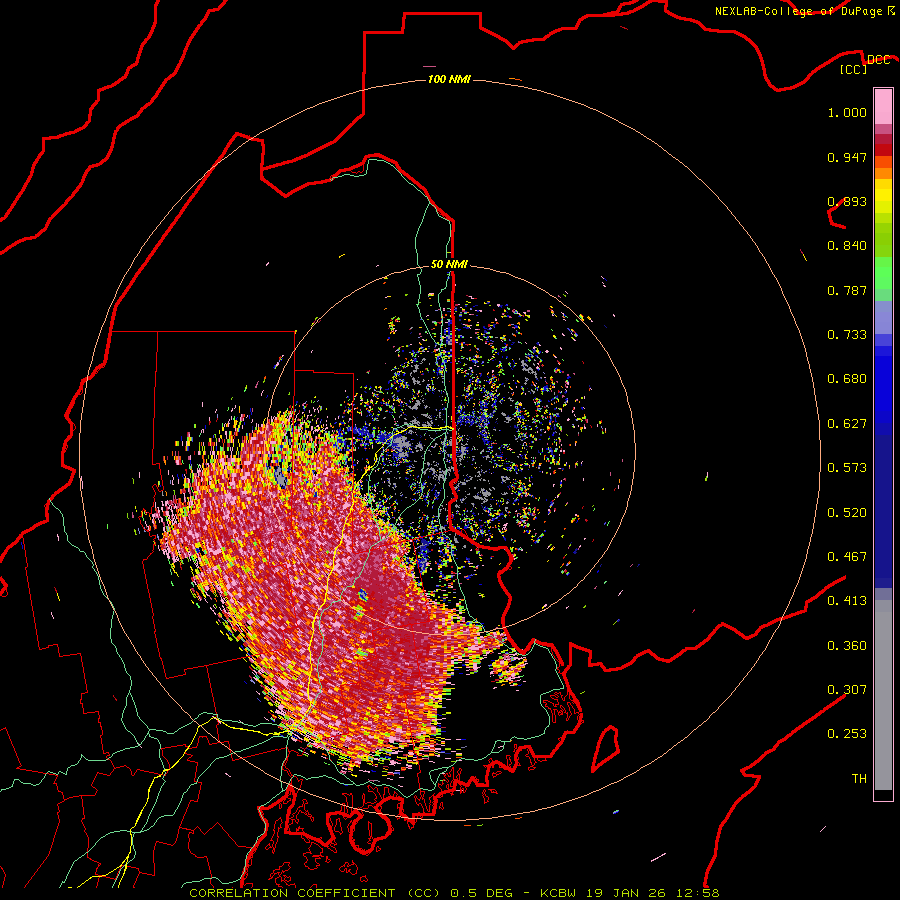Pick the large gray swatch on color bar
Image resolution: width=900 pixels, height=900 pixels.
pos(883,700)
